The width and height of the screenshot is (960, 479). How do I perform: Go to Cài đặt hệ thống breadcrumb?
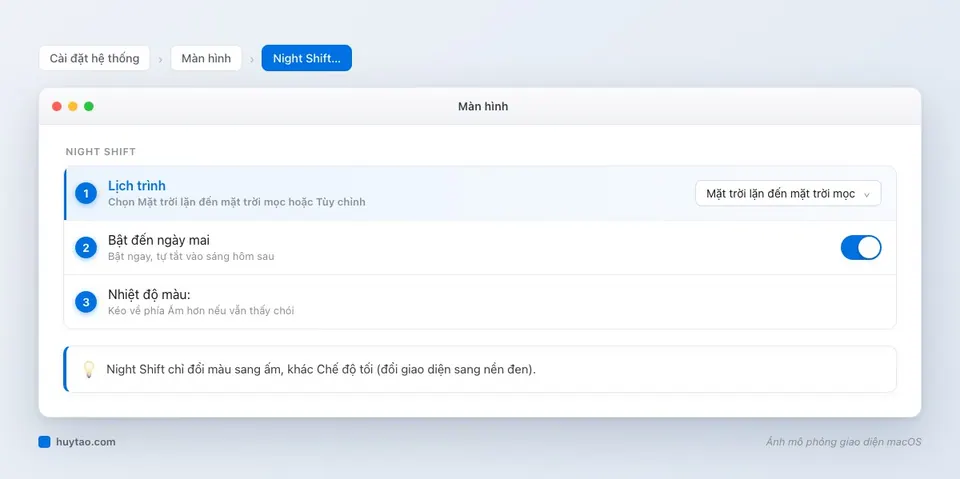94,58
